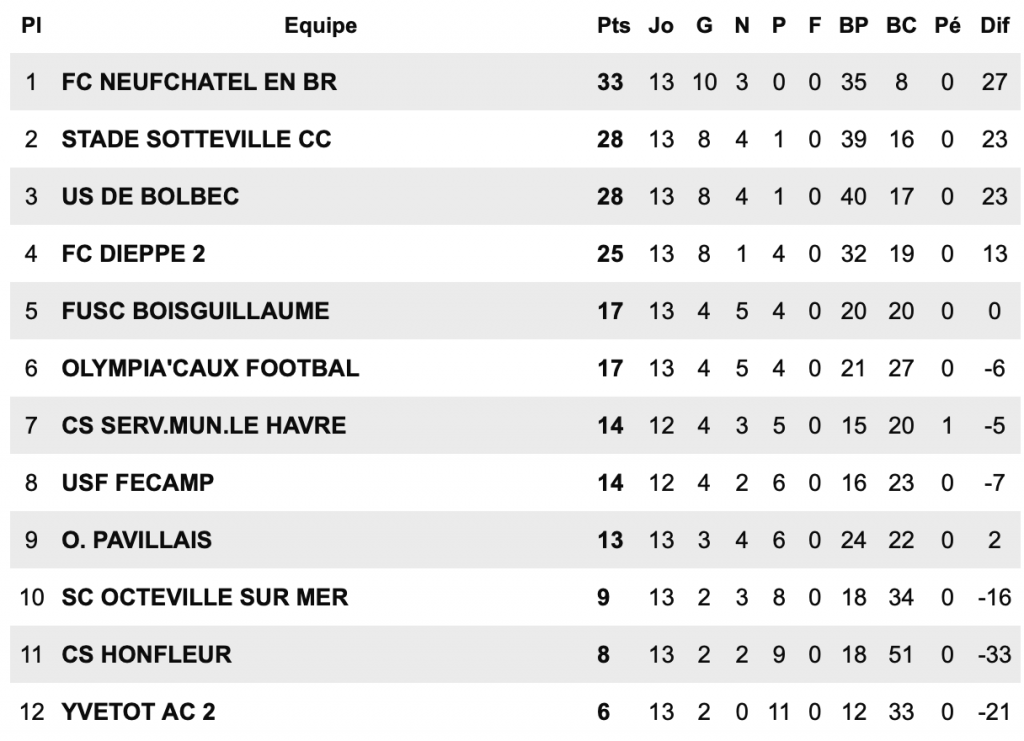Select the US DE BOLBEC team name

[x=150, y=196]
